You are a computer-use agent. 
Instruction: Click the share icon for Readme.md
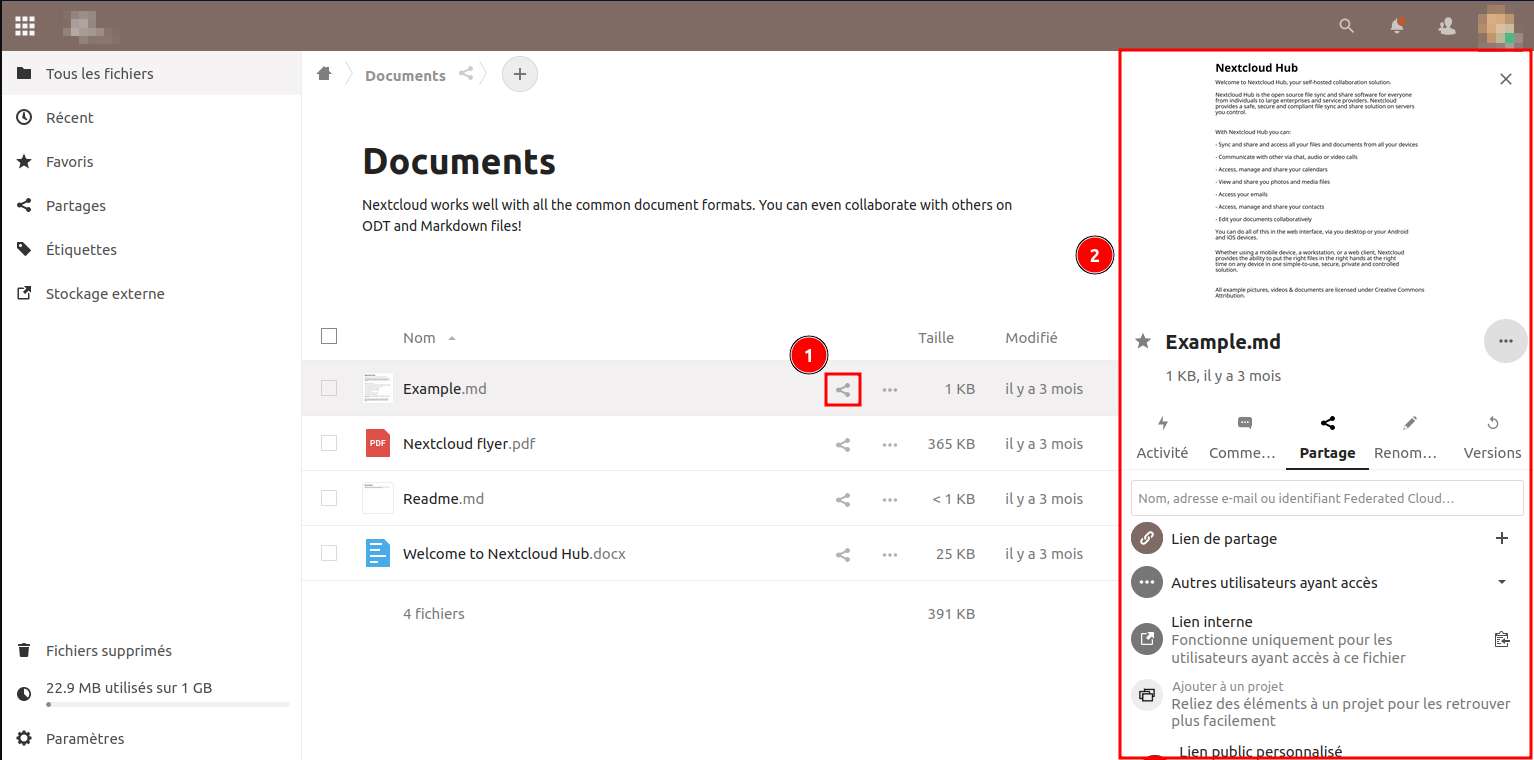[843, 499]
